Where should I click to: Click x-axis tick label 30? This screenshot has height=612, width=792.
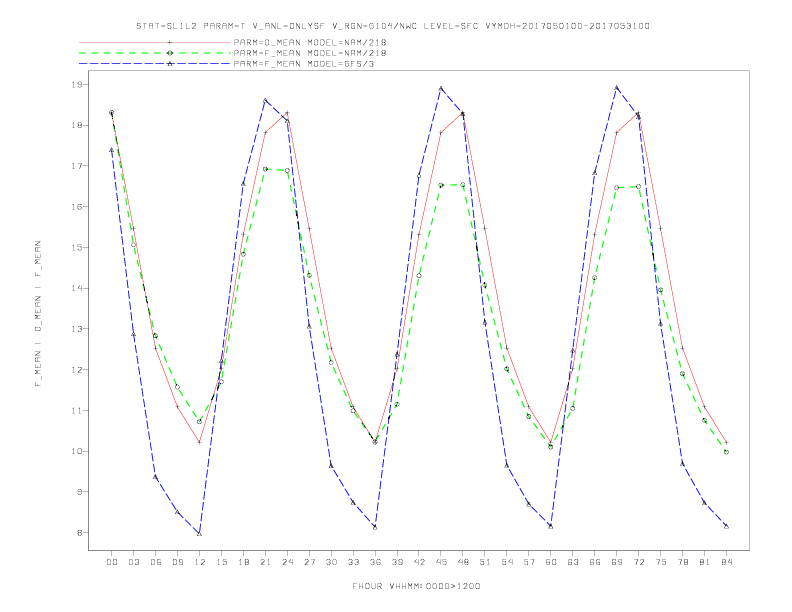[331, 562]
